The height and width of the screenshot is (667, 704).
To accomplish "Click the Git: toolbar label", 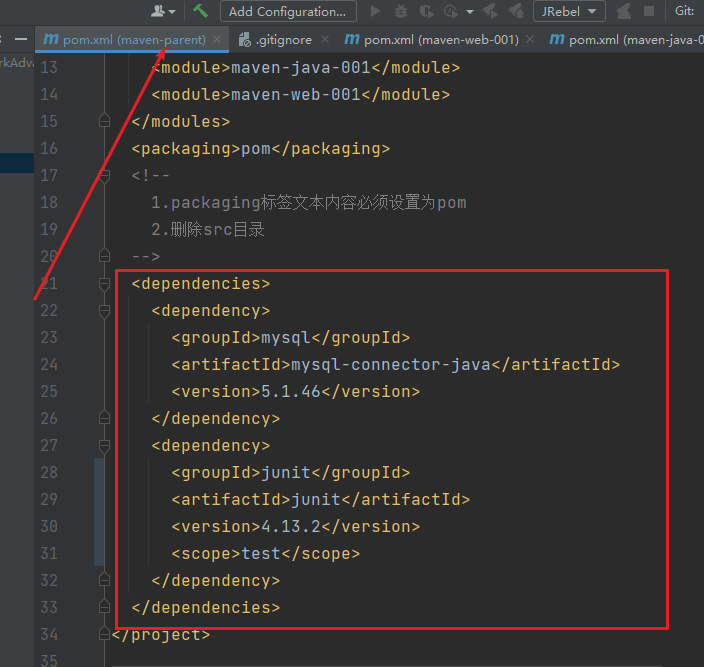I will [684, 11].
